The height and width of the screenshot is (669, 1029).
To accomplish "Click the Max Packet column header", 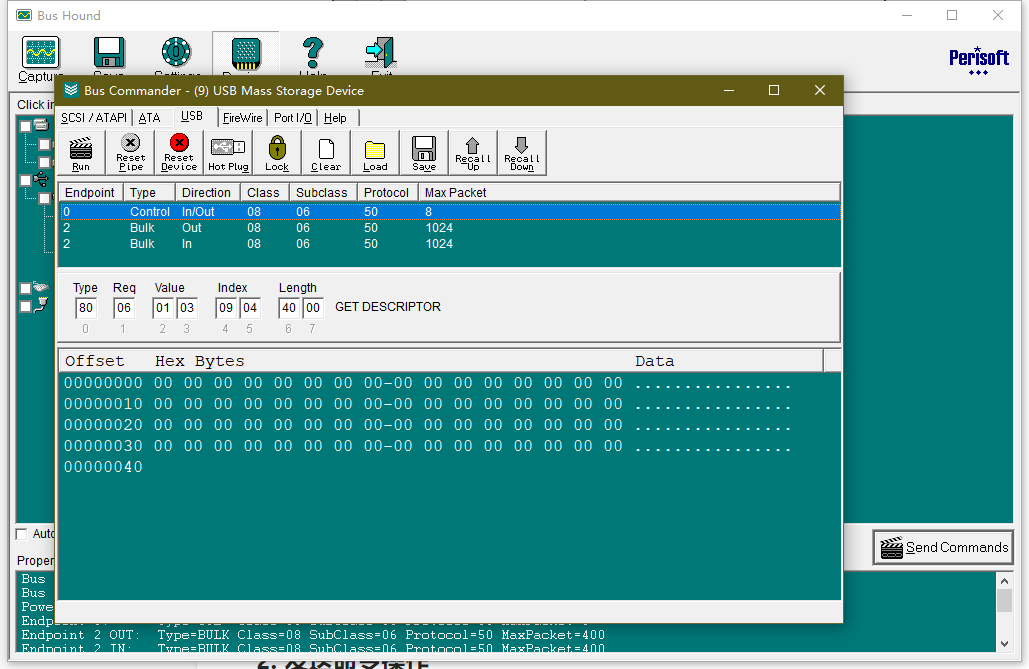I will click(629, 192).
